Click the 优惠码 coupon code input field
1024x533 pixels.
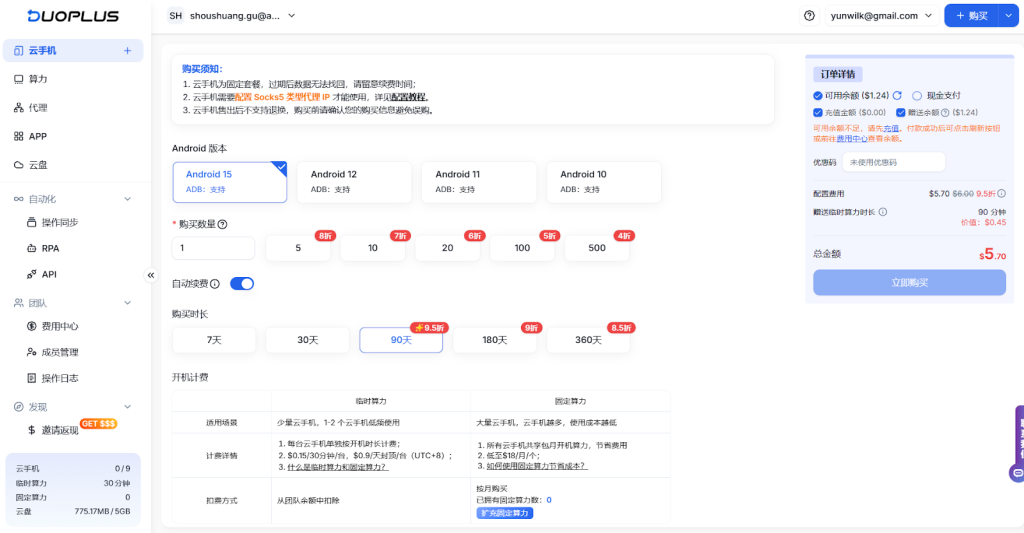892,162
